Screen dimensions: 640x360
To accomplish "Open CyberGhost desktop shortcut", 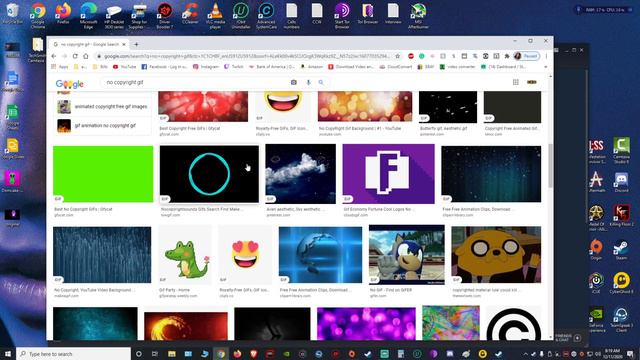I will pyautogui.click(x=621, y=283).
